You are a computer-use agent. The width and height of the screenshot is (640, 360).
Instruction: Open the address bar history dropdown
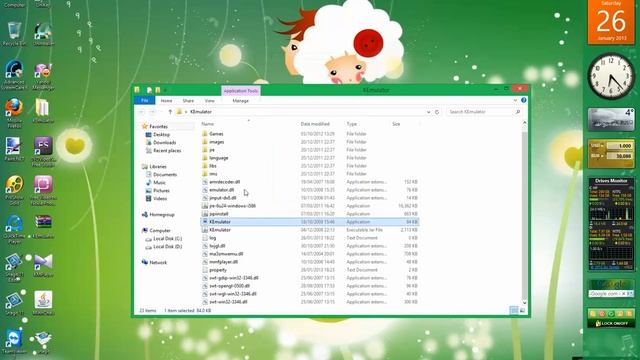[x=428, y=112]
